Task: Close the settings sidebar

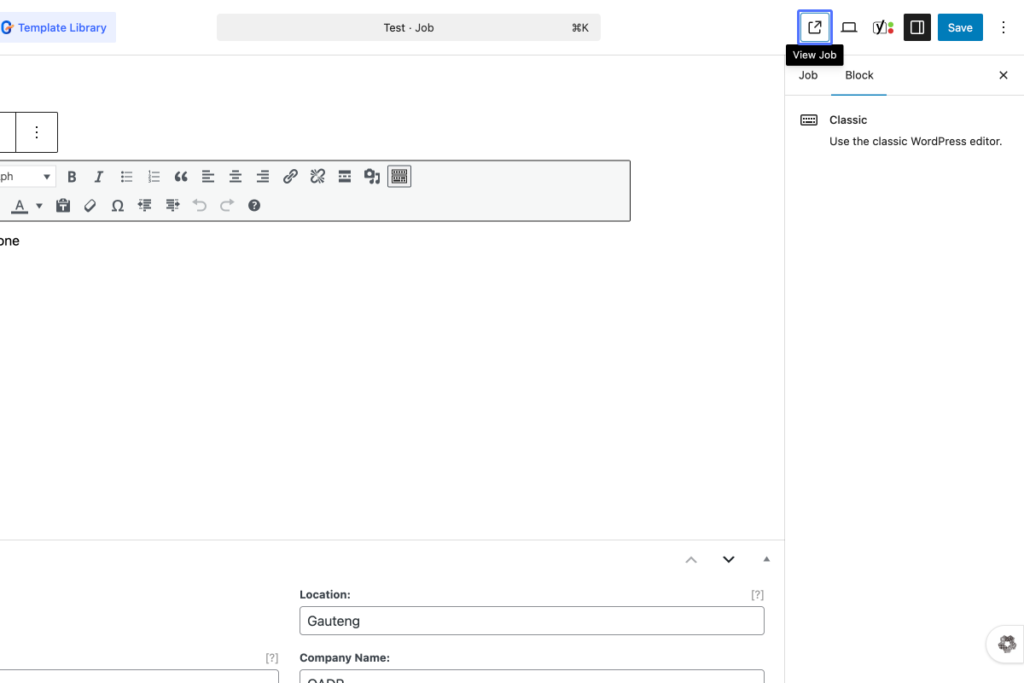Action: tap(1003, 75)
